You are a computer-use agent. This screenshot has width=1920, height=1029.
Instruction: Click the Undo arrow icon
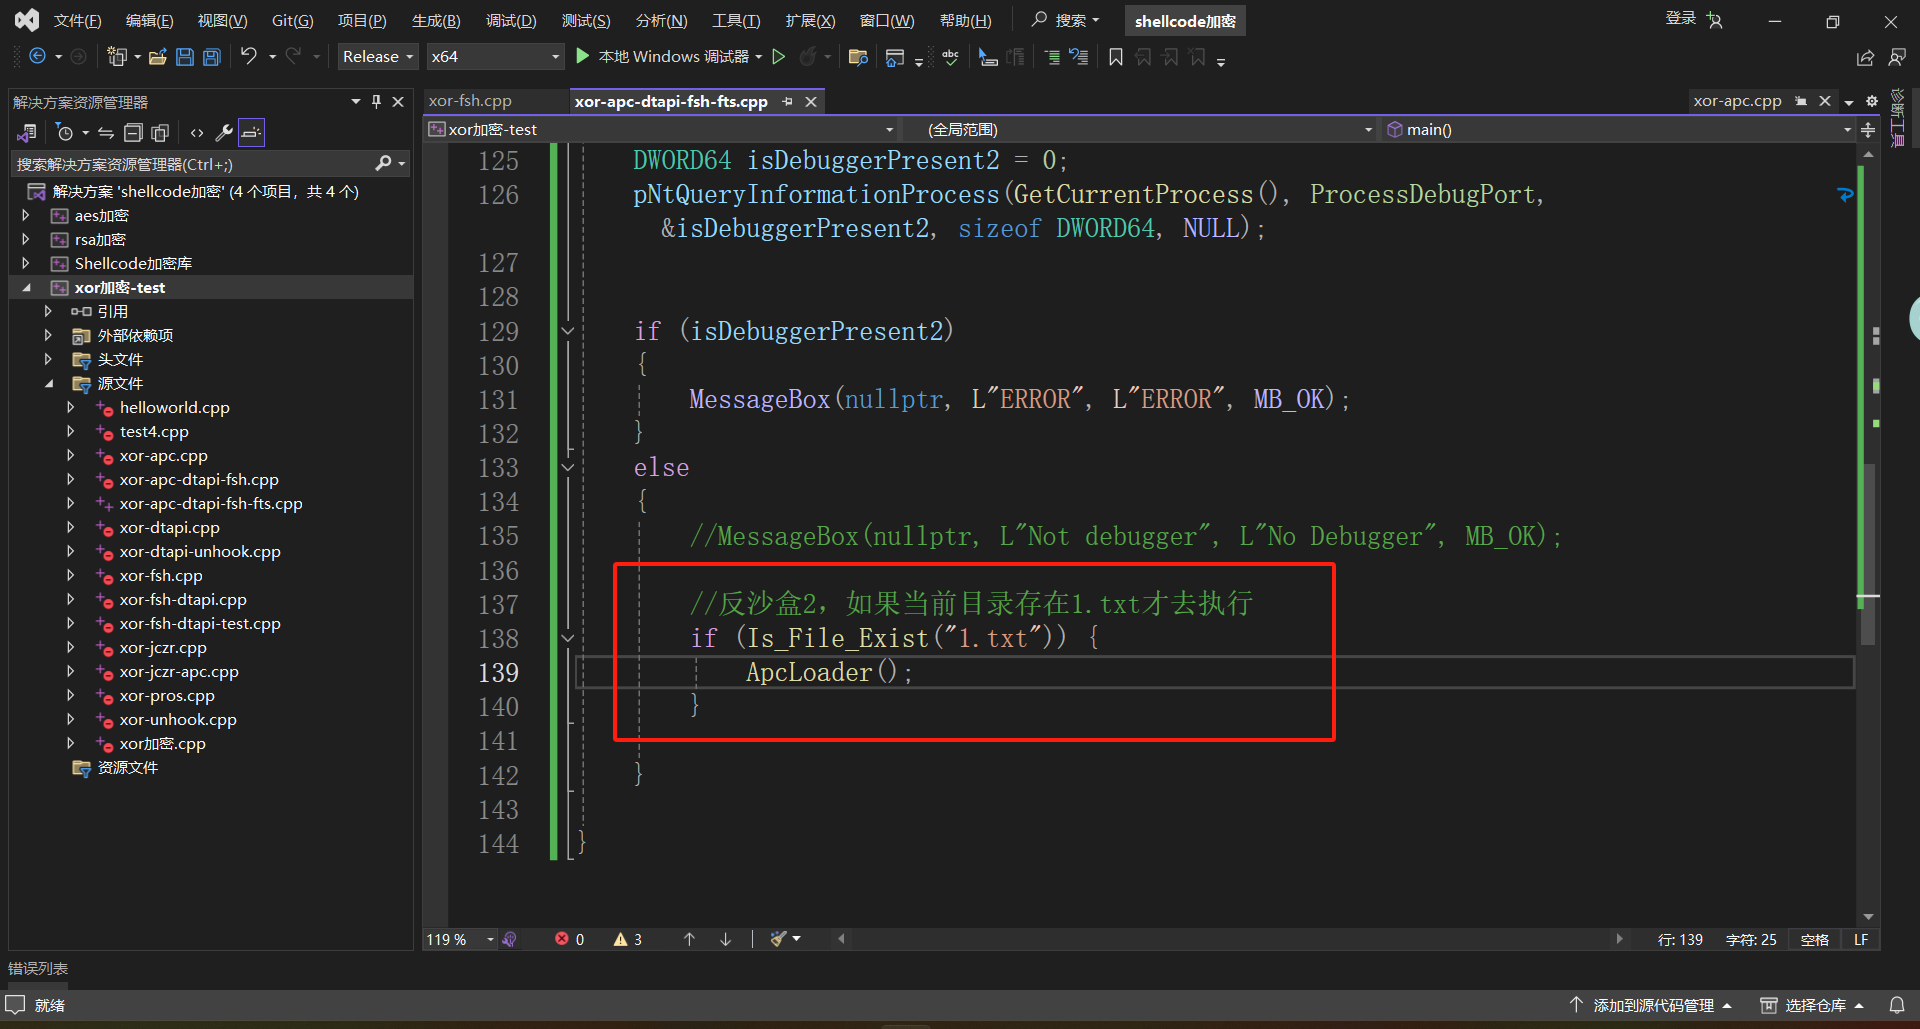pyautogui.click(x=249, y=57)
